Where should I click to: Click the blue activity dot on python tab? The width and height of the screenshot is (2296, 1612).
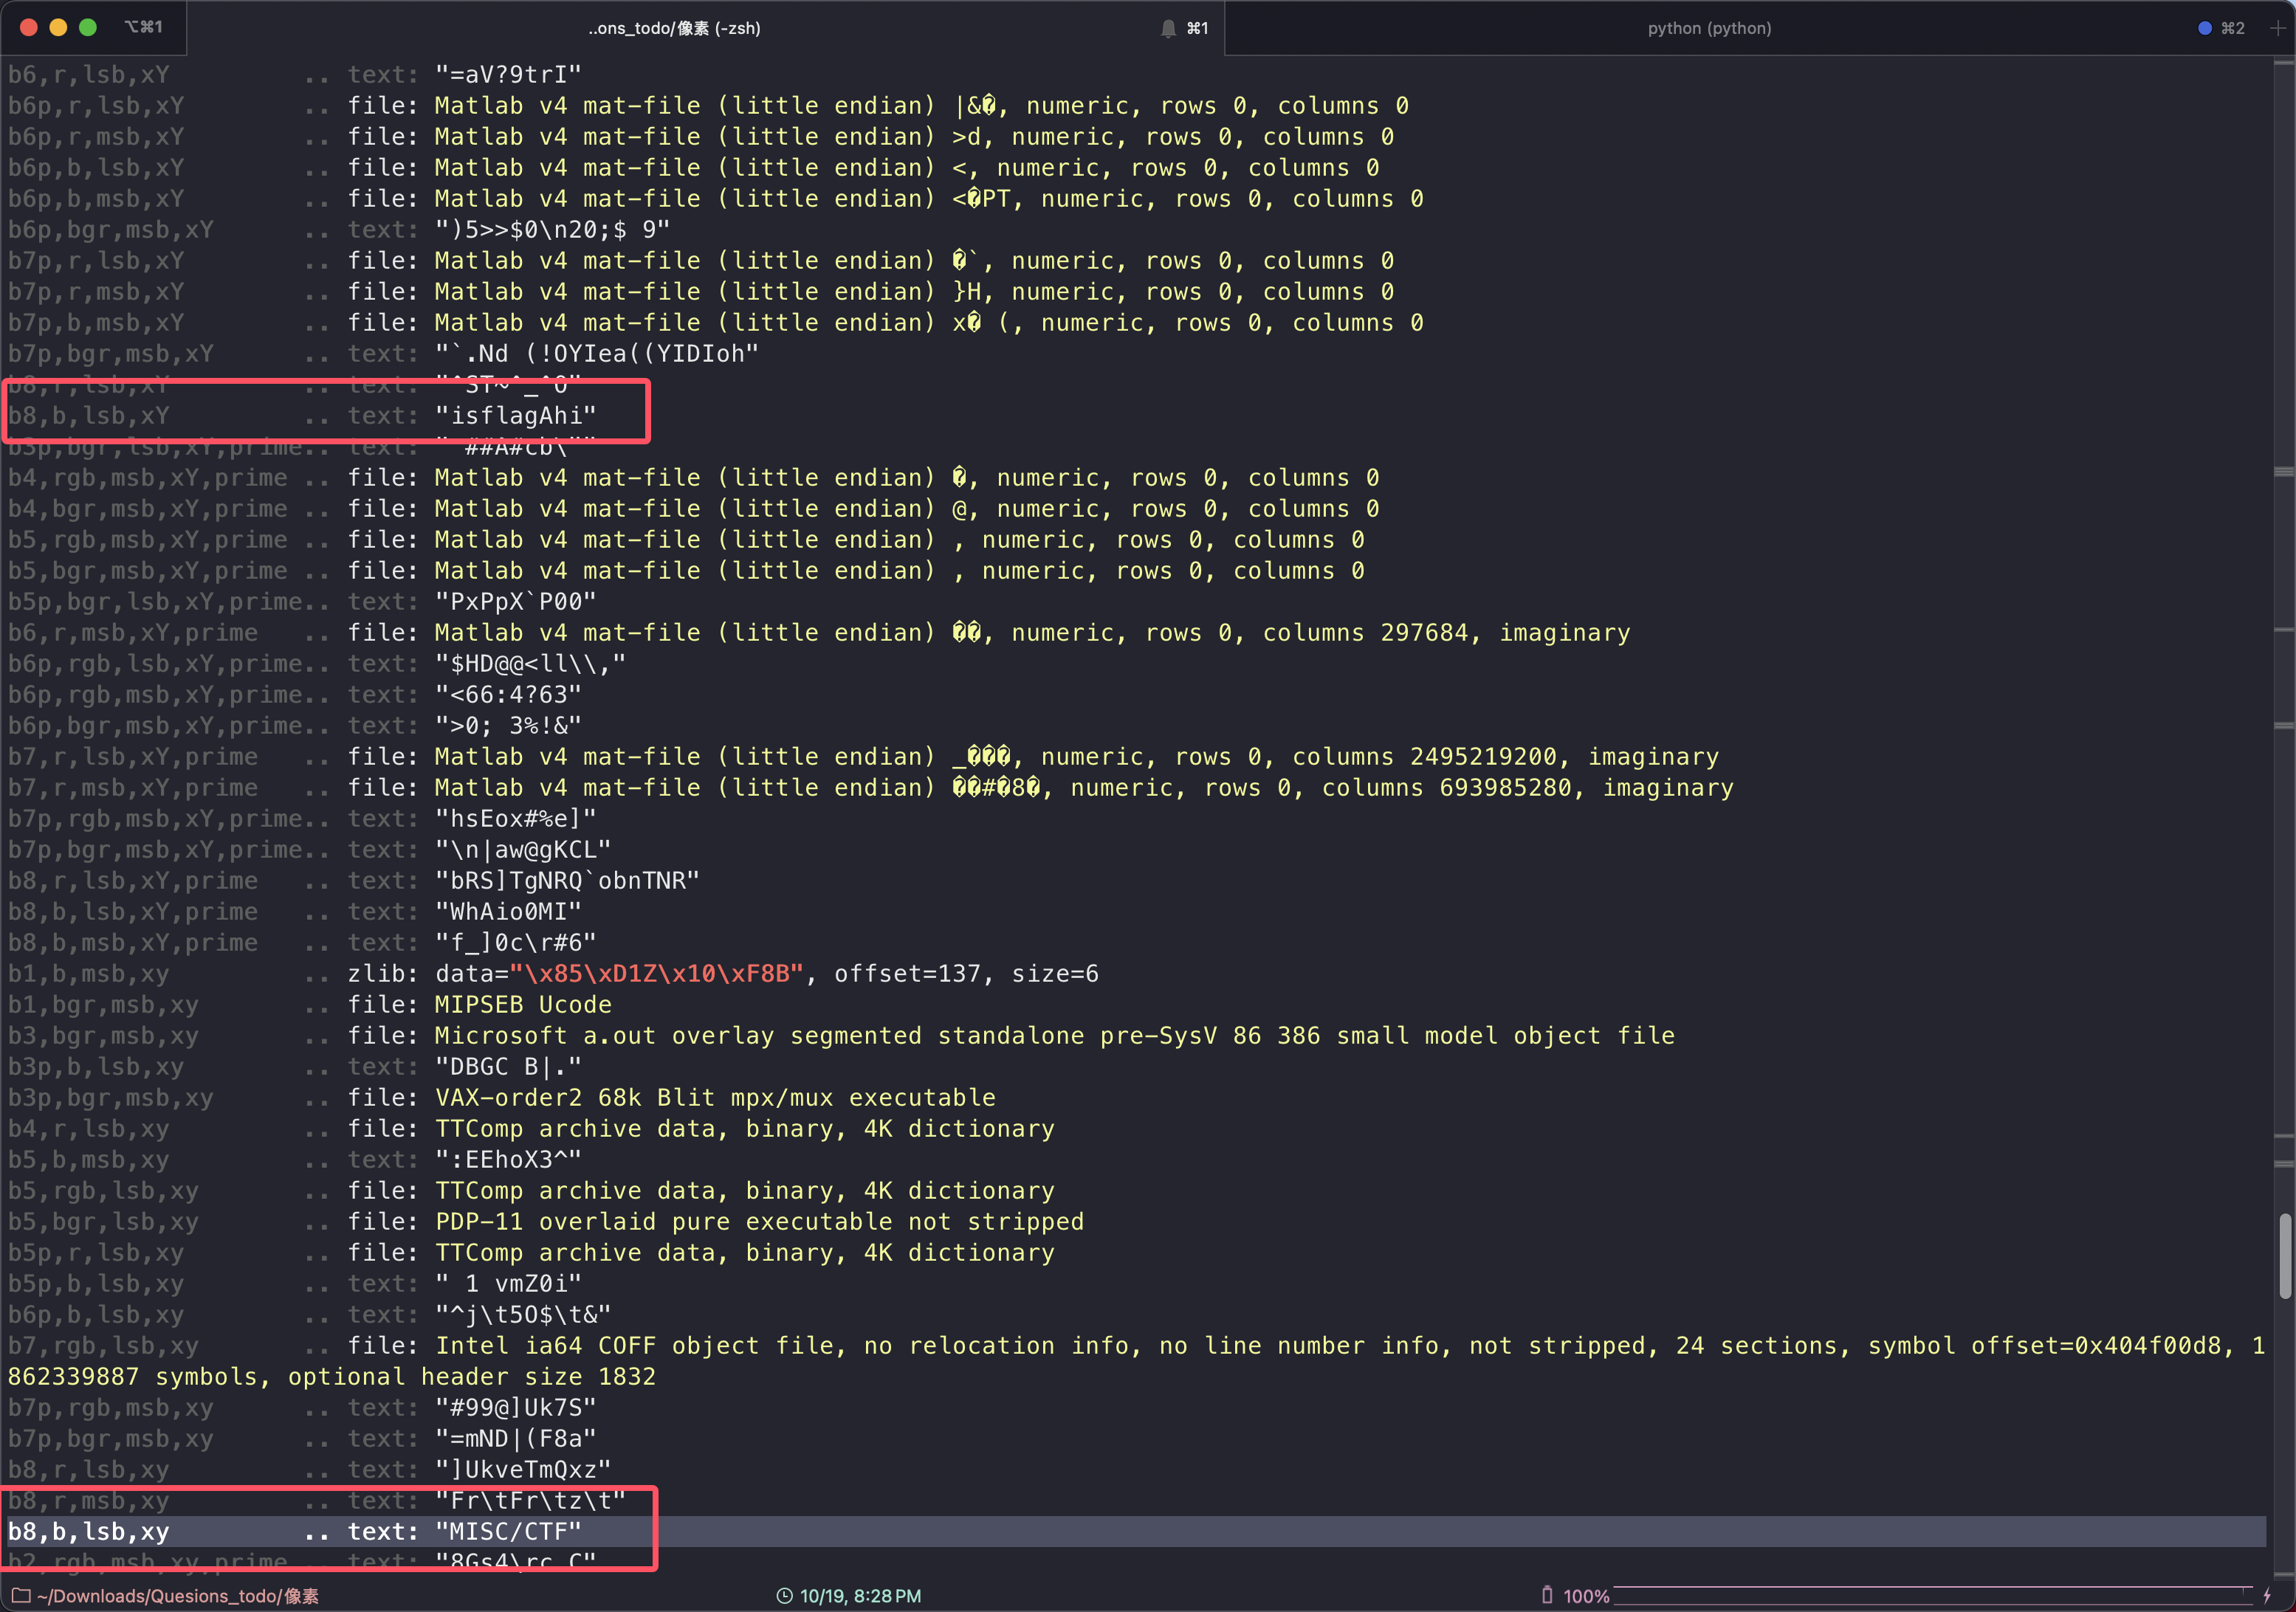point(2204,28)
